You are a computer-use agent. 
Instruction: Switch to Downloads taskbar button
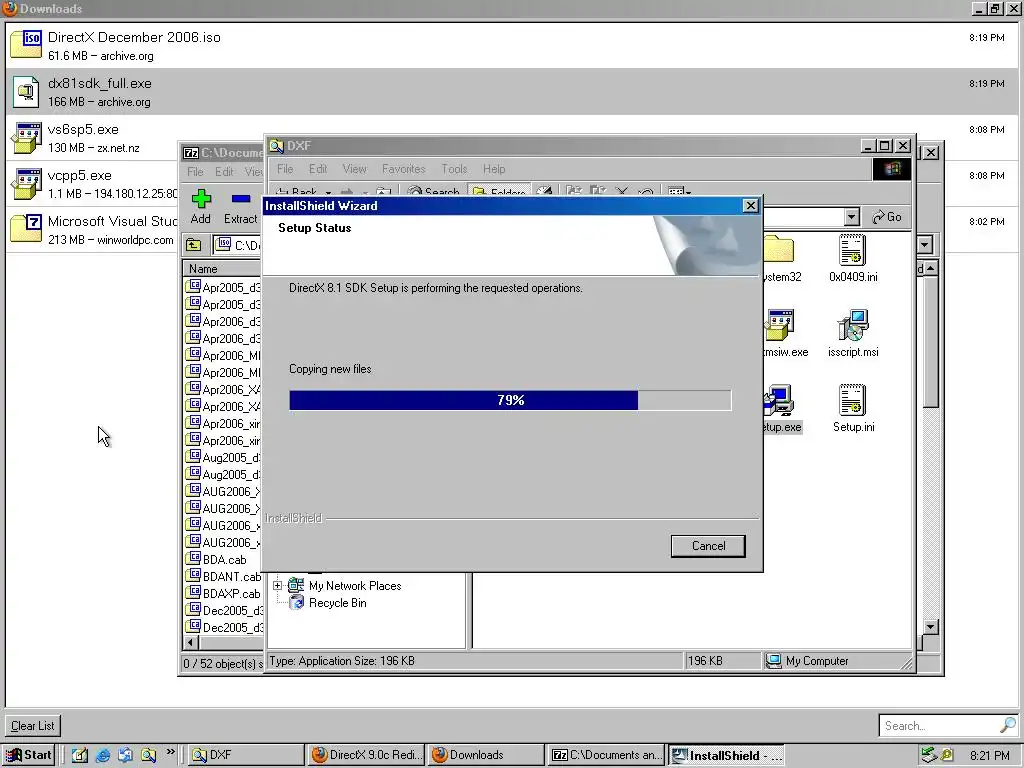pyautogui.click(x=487, y=755)
